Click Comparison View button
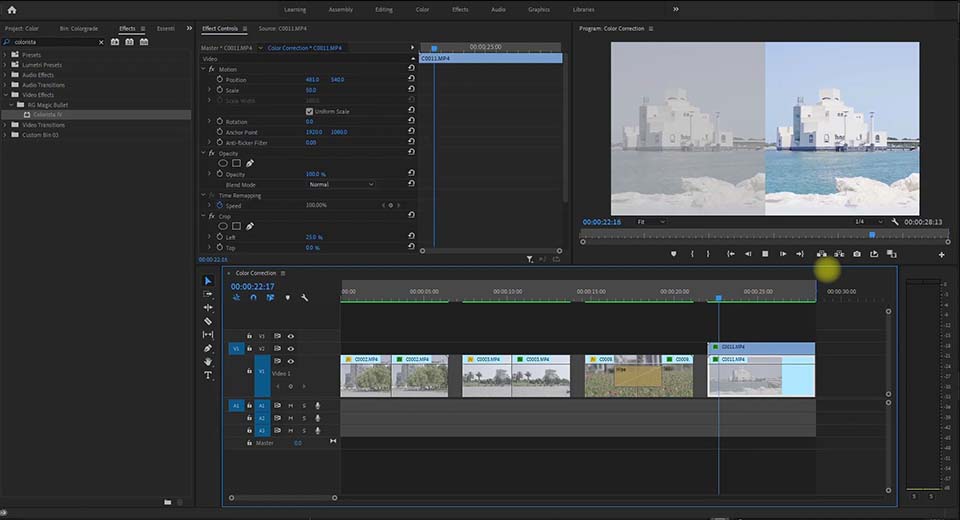The image size is (960, 520). [891, 254]
